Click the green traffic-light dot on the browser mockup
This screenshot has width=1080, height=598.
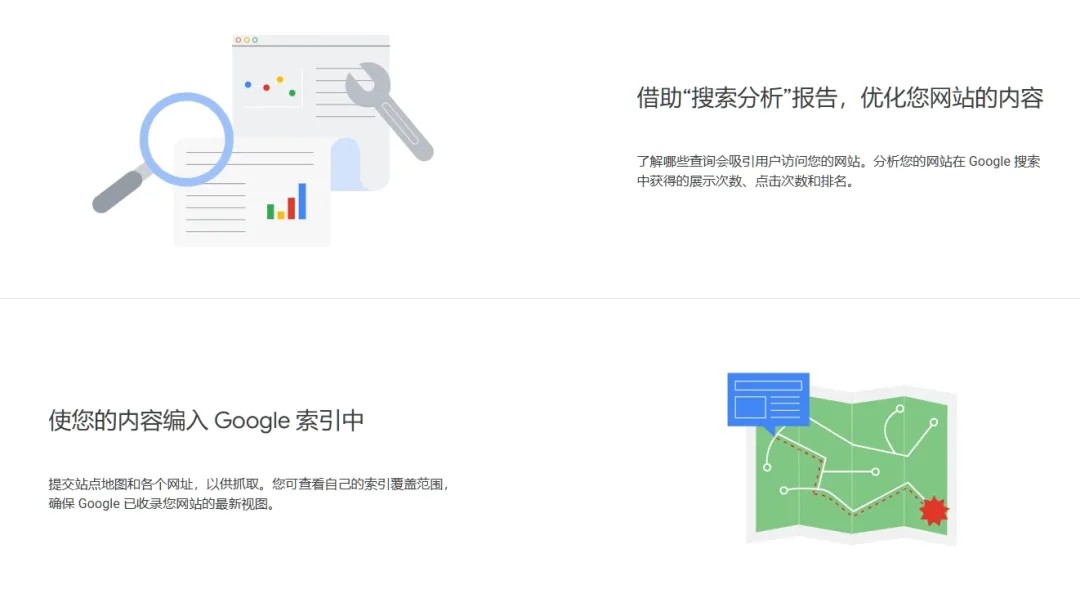pyautogui.click(x=255, y=41)
